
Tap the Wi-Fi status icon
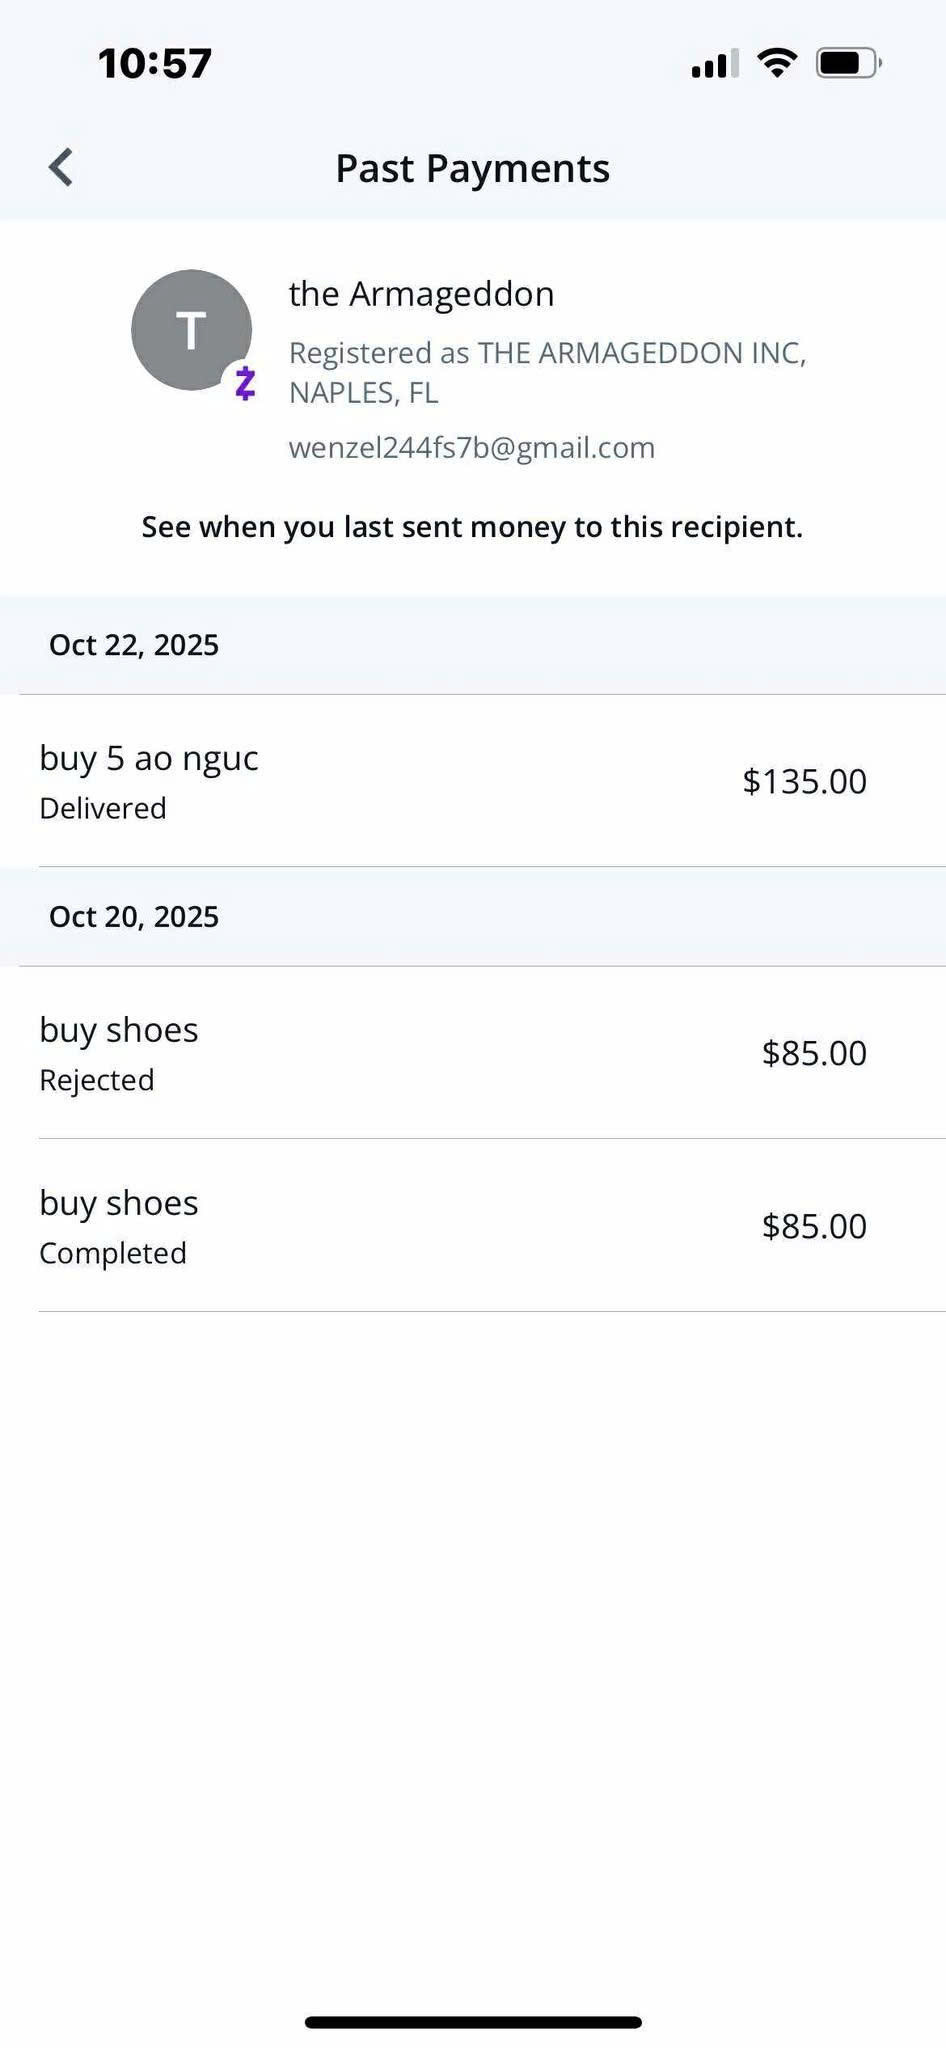[x=777, y=63]
